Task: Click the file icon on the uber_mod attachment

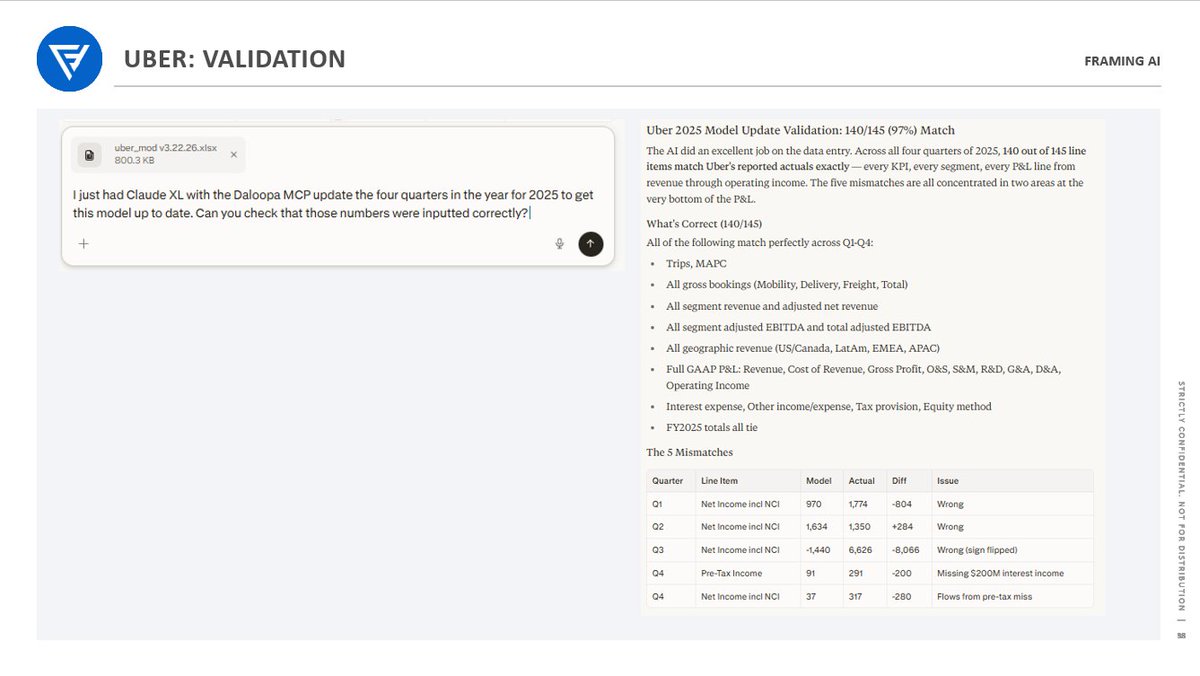Action: click(x=90, y=155)
